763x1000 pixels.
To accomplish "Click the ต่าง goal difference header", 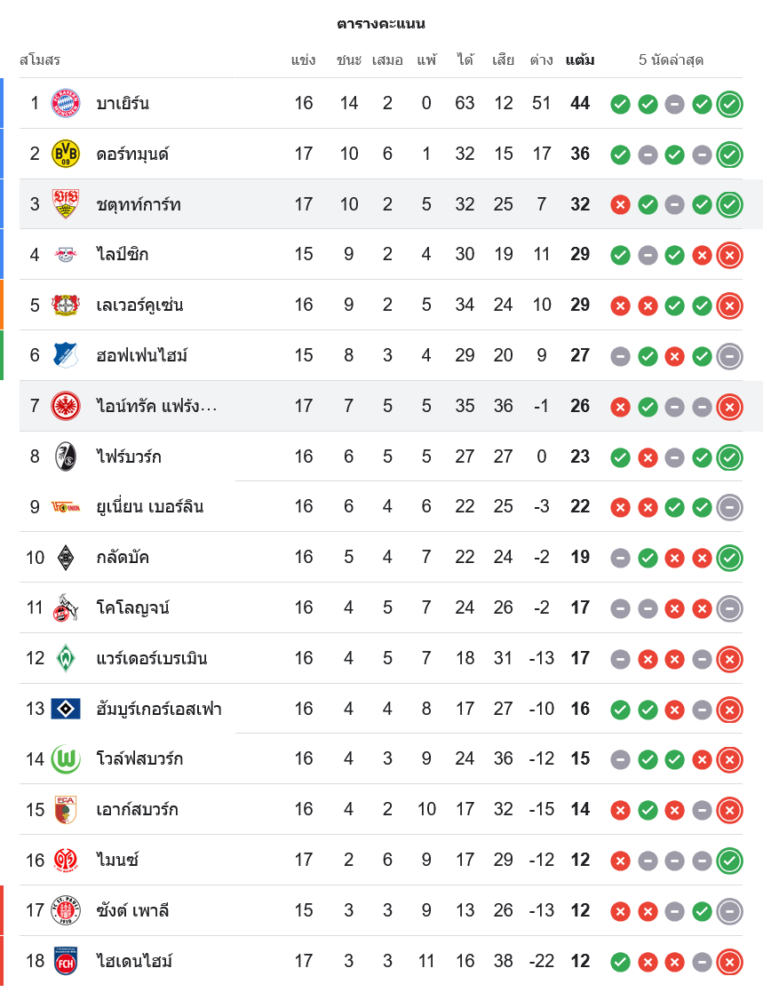I will pyautogui.click(x=541, y=60).
